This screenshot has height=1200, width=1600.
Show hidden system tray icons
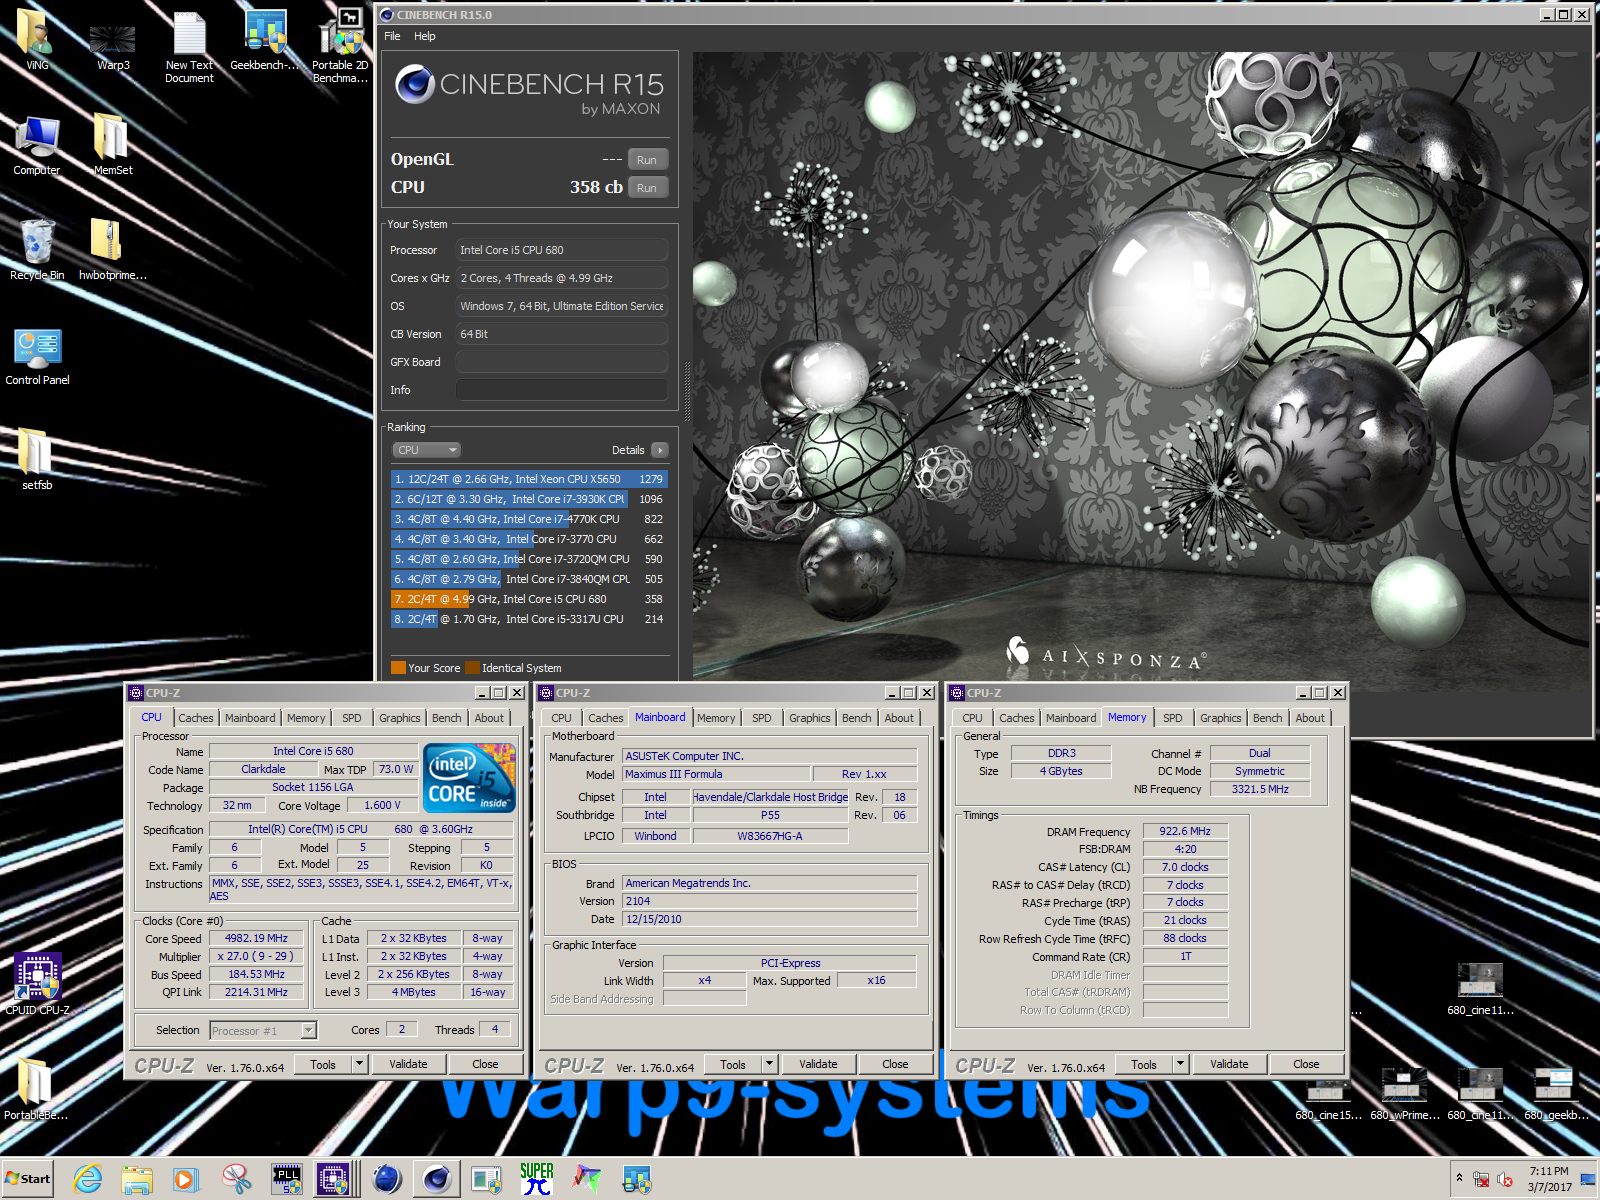coord(1459,1179)
